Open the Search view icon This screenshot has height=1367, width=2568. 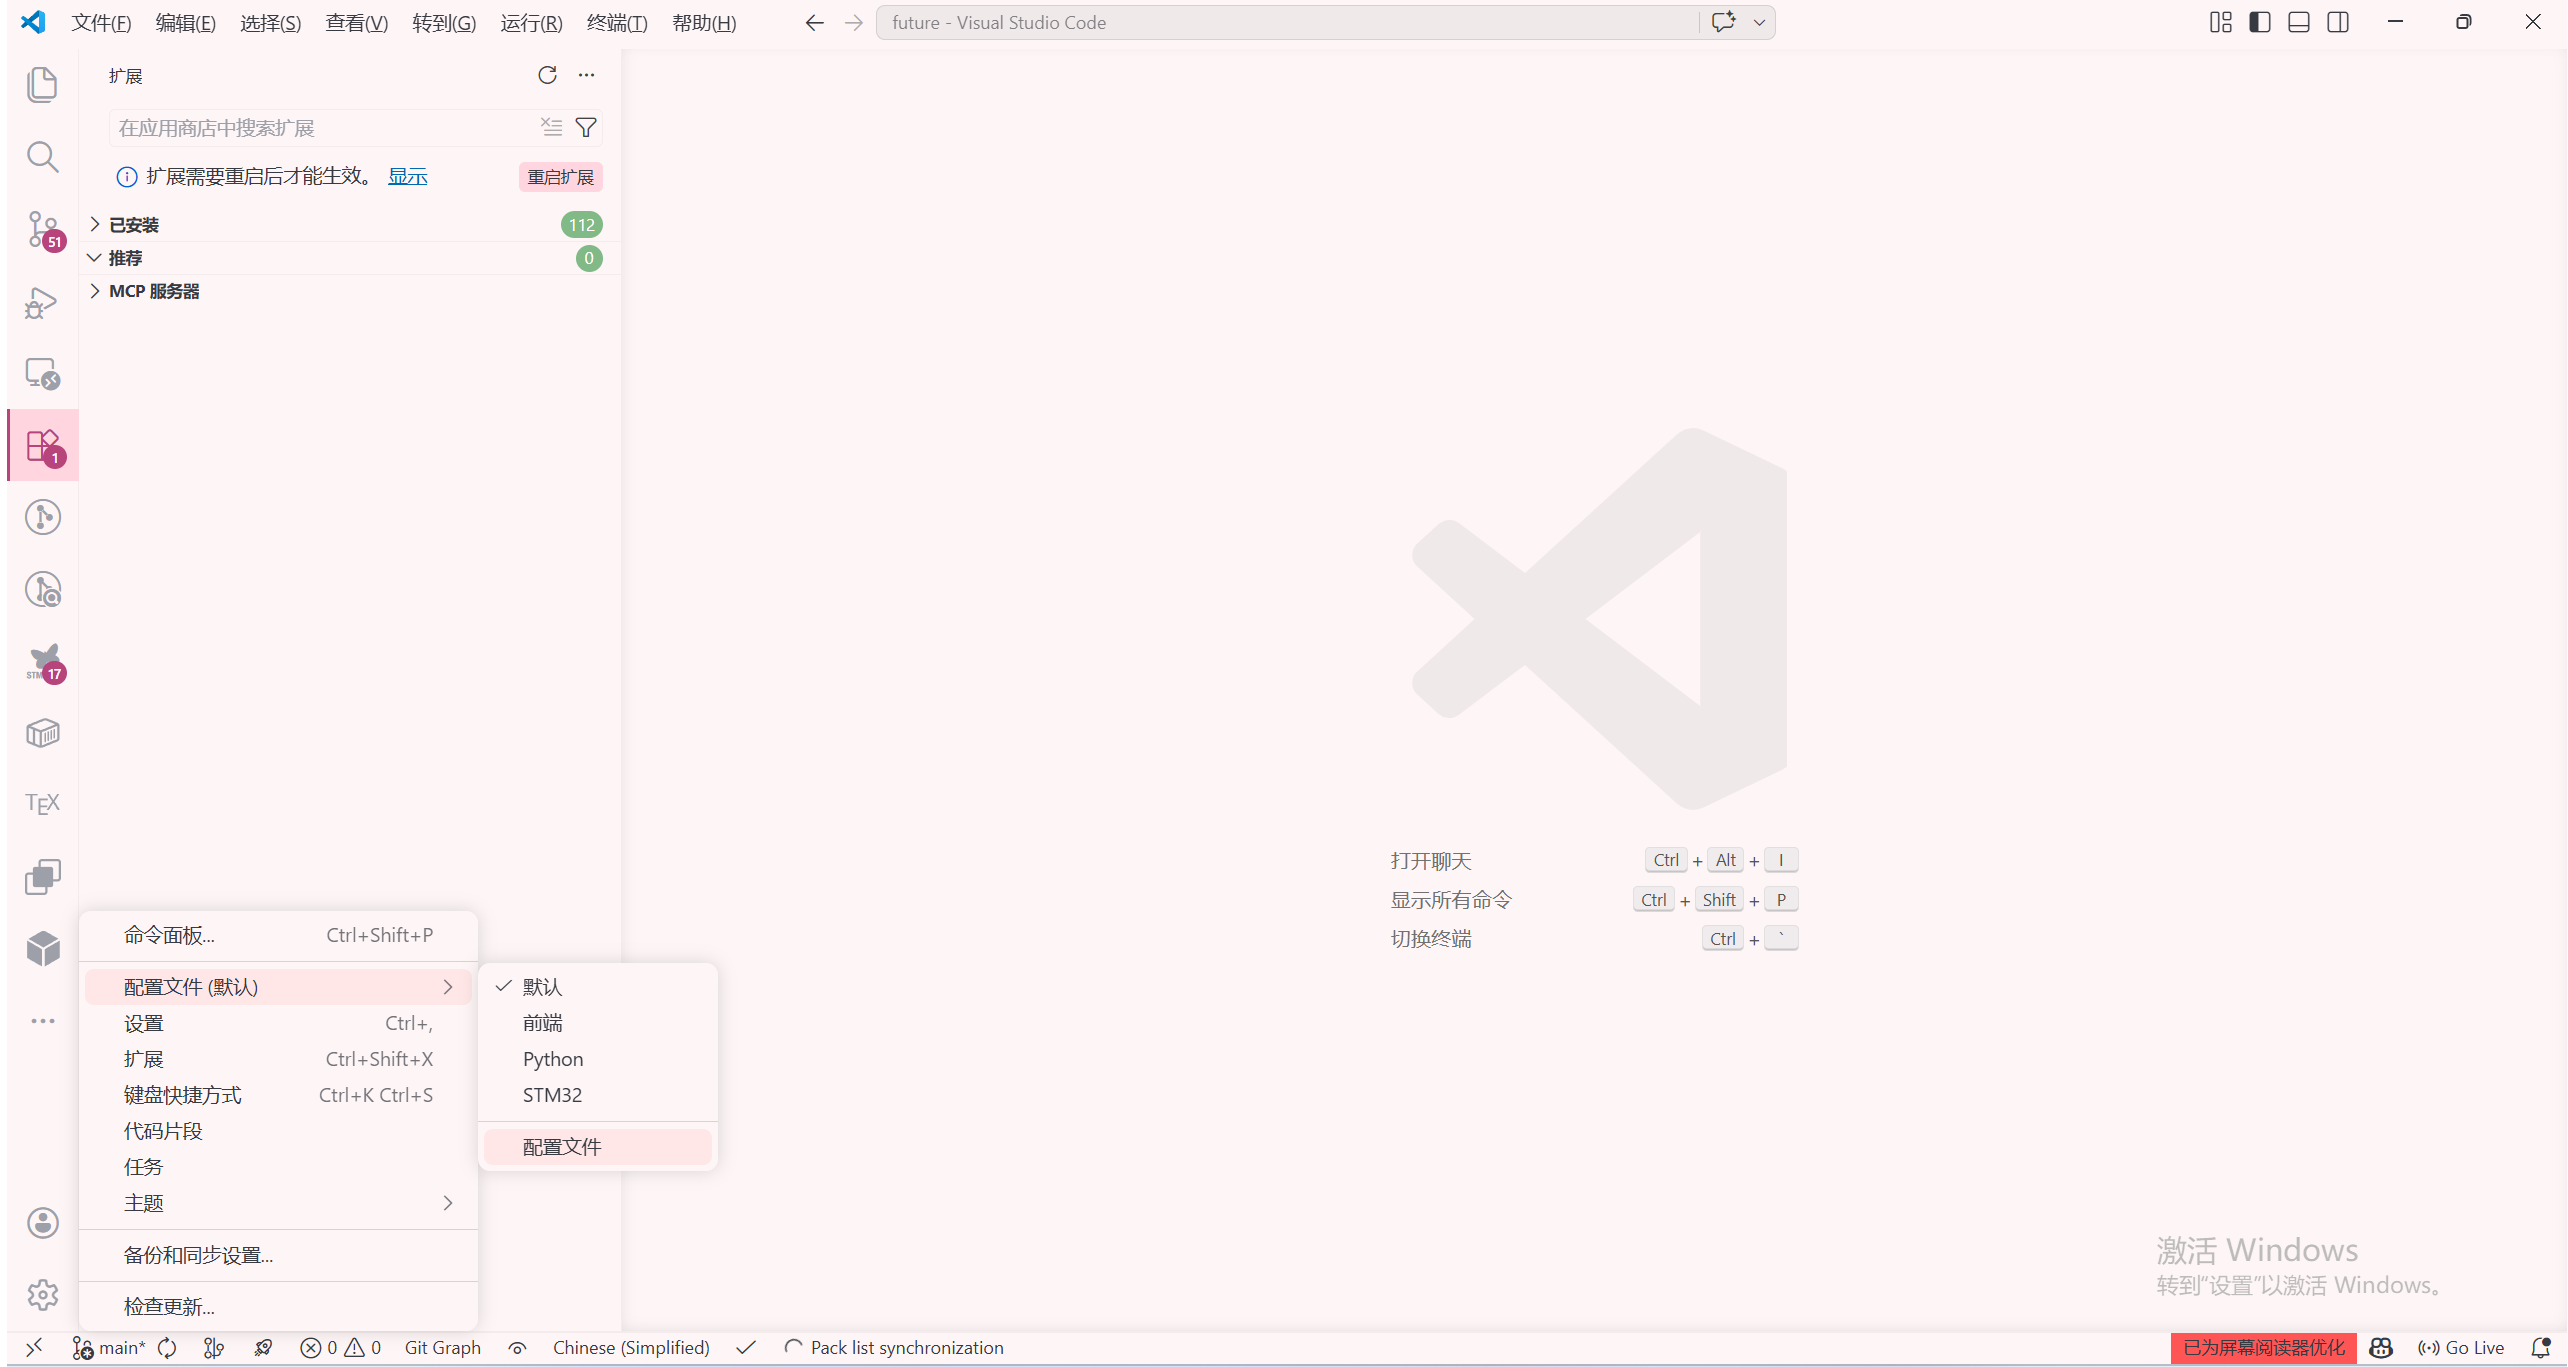point(42,157)
